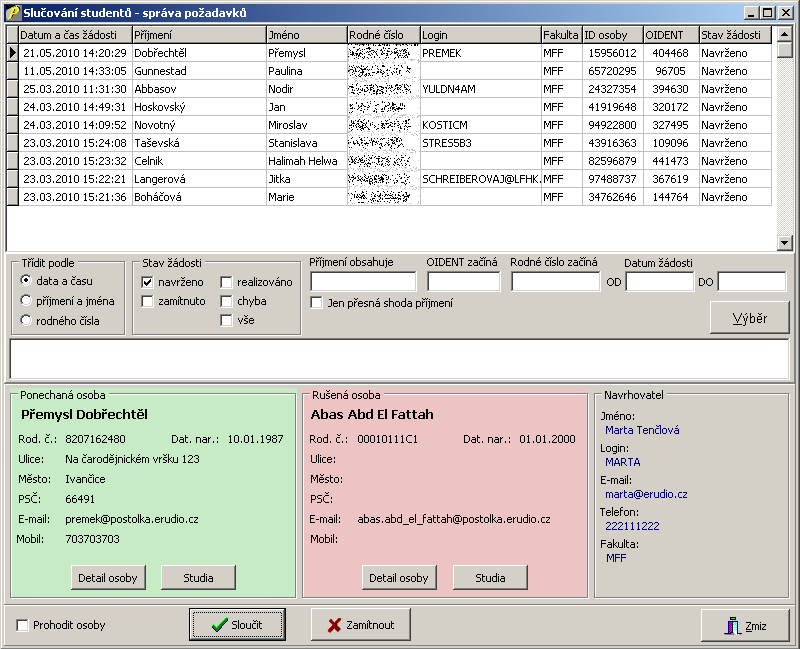Image resolution: width=800 pixels, height=649 pixels.
Task: Focus the Příjmení obsahuje input field
Action: click(x=363, y=282)
